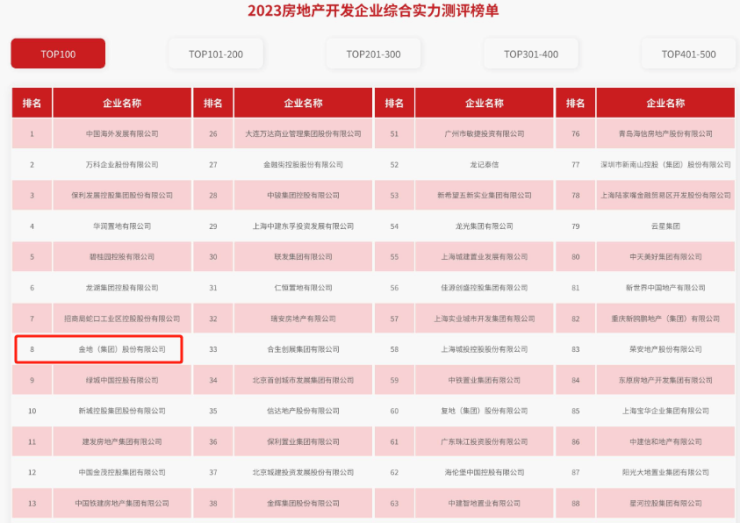This screenshot has width=740, height=523.
Task: Select 星河控股集团有限公司 cell
Action: click(x=666, y=503)
